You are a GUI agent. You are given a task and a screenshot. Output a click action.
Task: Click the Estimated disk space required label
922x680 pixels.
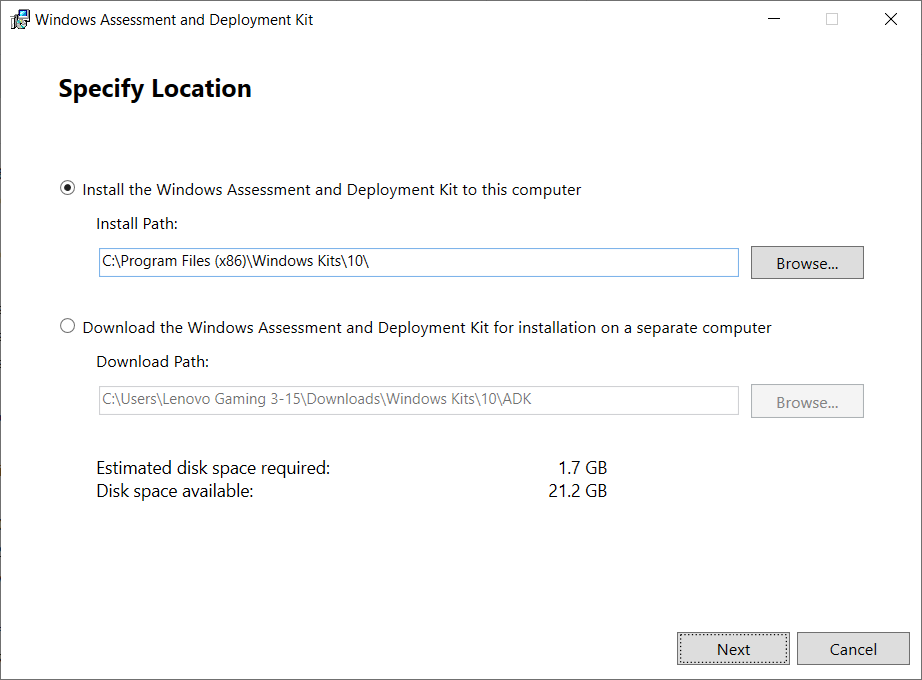point(213,467)
